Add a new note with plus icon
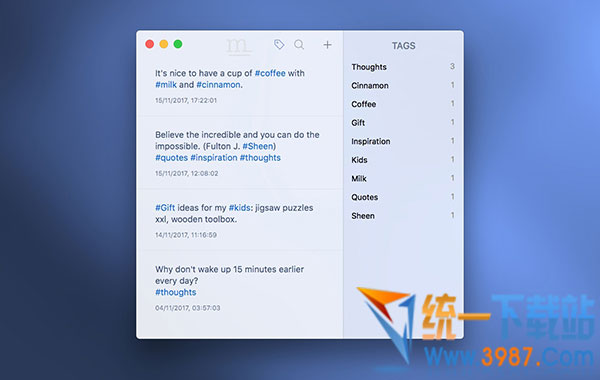 pyautogui.click(x=327, y=45)
